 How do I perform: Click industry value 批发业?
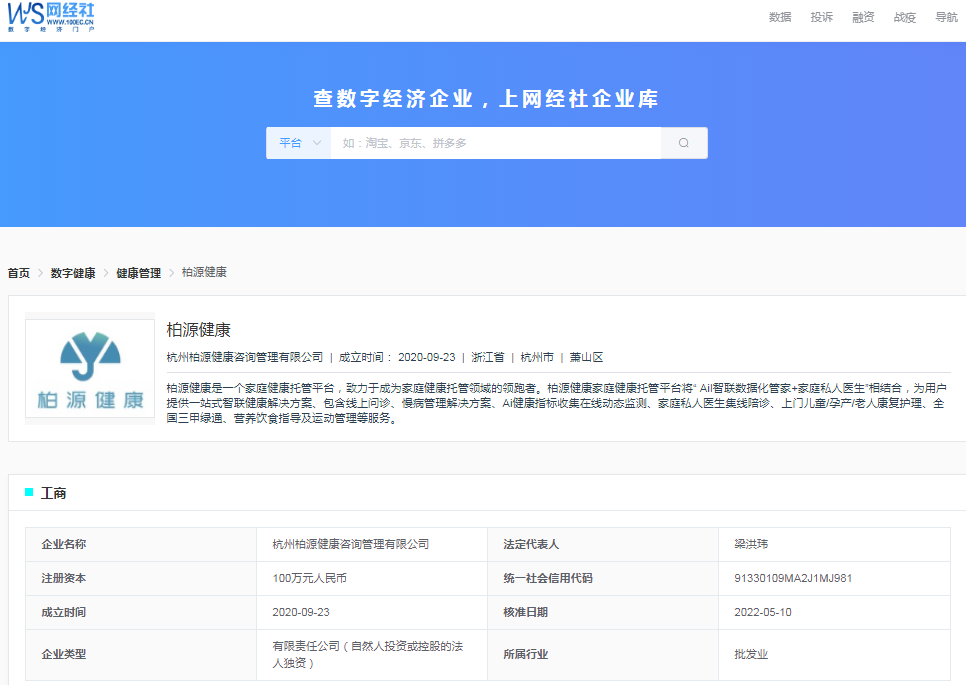coord(751,654)
